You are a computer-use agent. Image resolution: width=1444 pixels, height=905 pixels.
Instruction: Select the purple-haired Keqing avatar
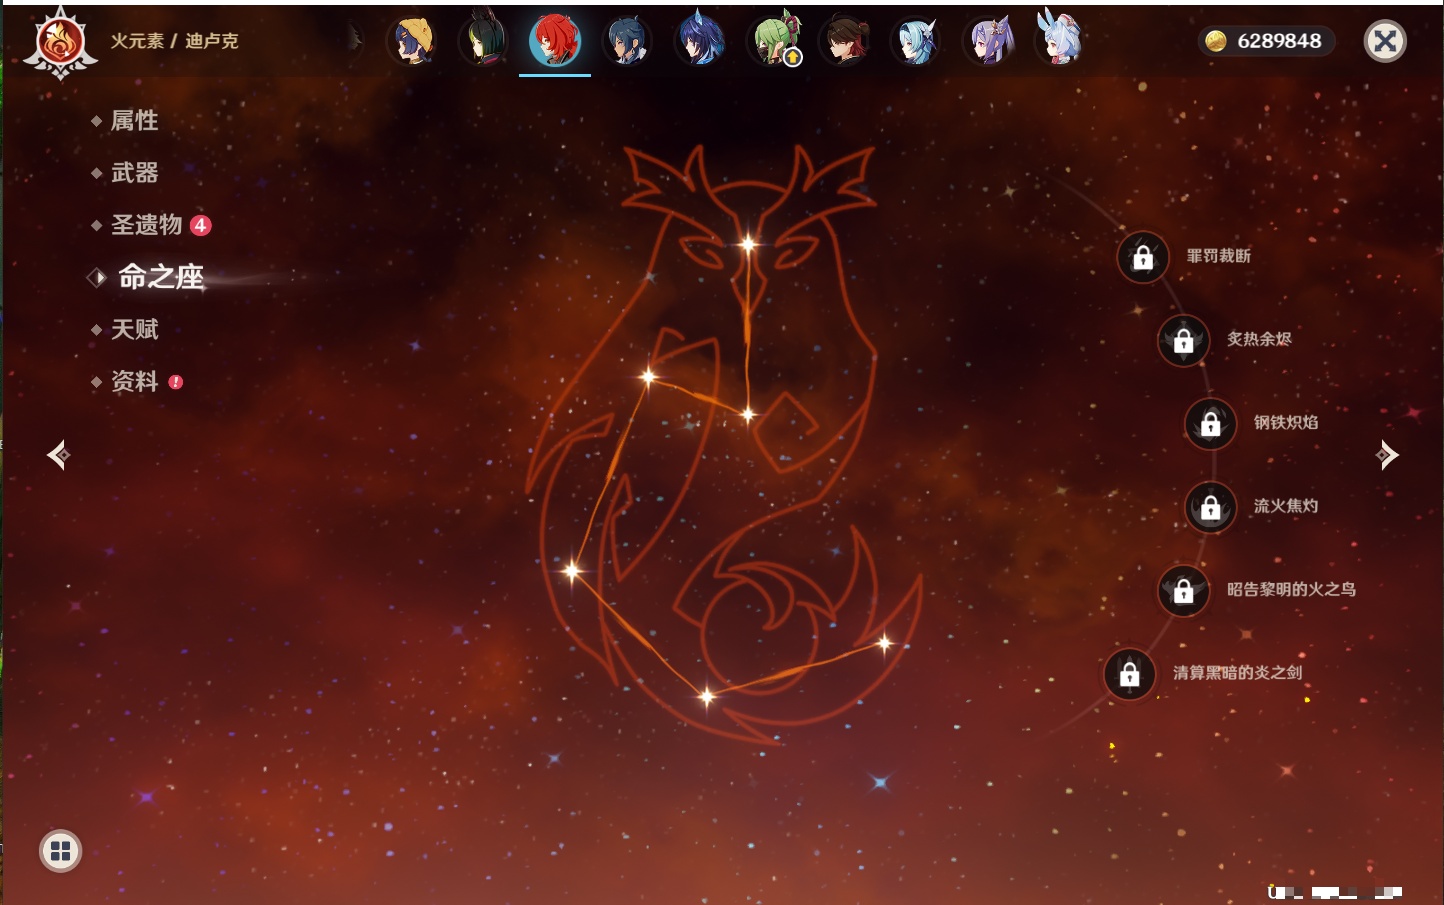pyautogui.click(x=990, y=40)
